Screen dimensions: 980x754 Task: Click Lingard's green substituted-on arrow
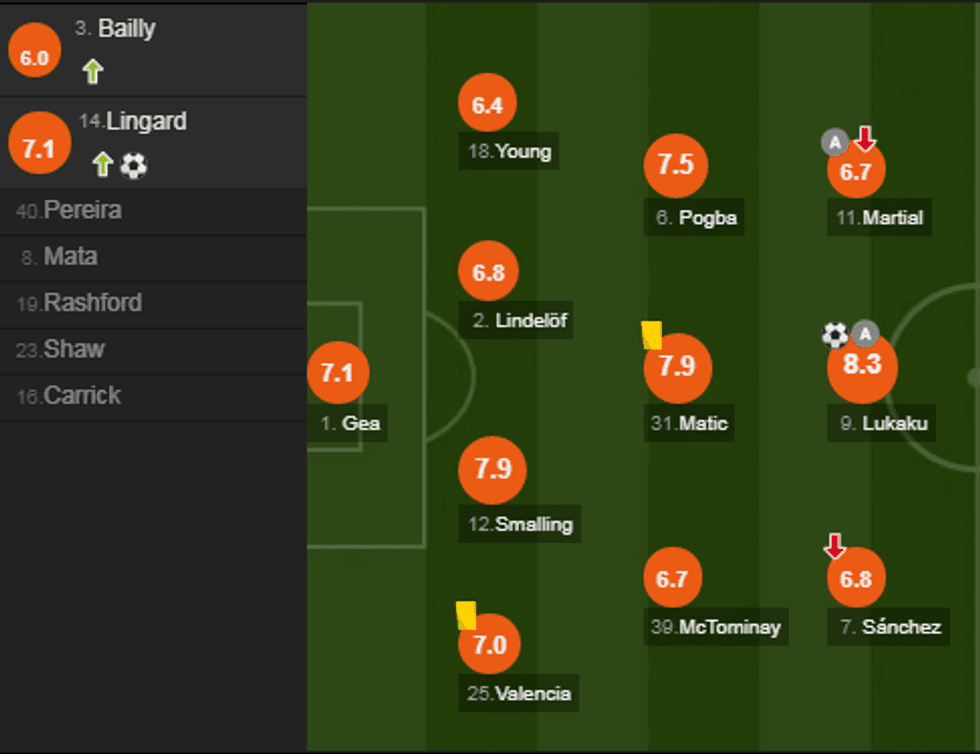pos(102,165)
